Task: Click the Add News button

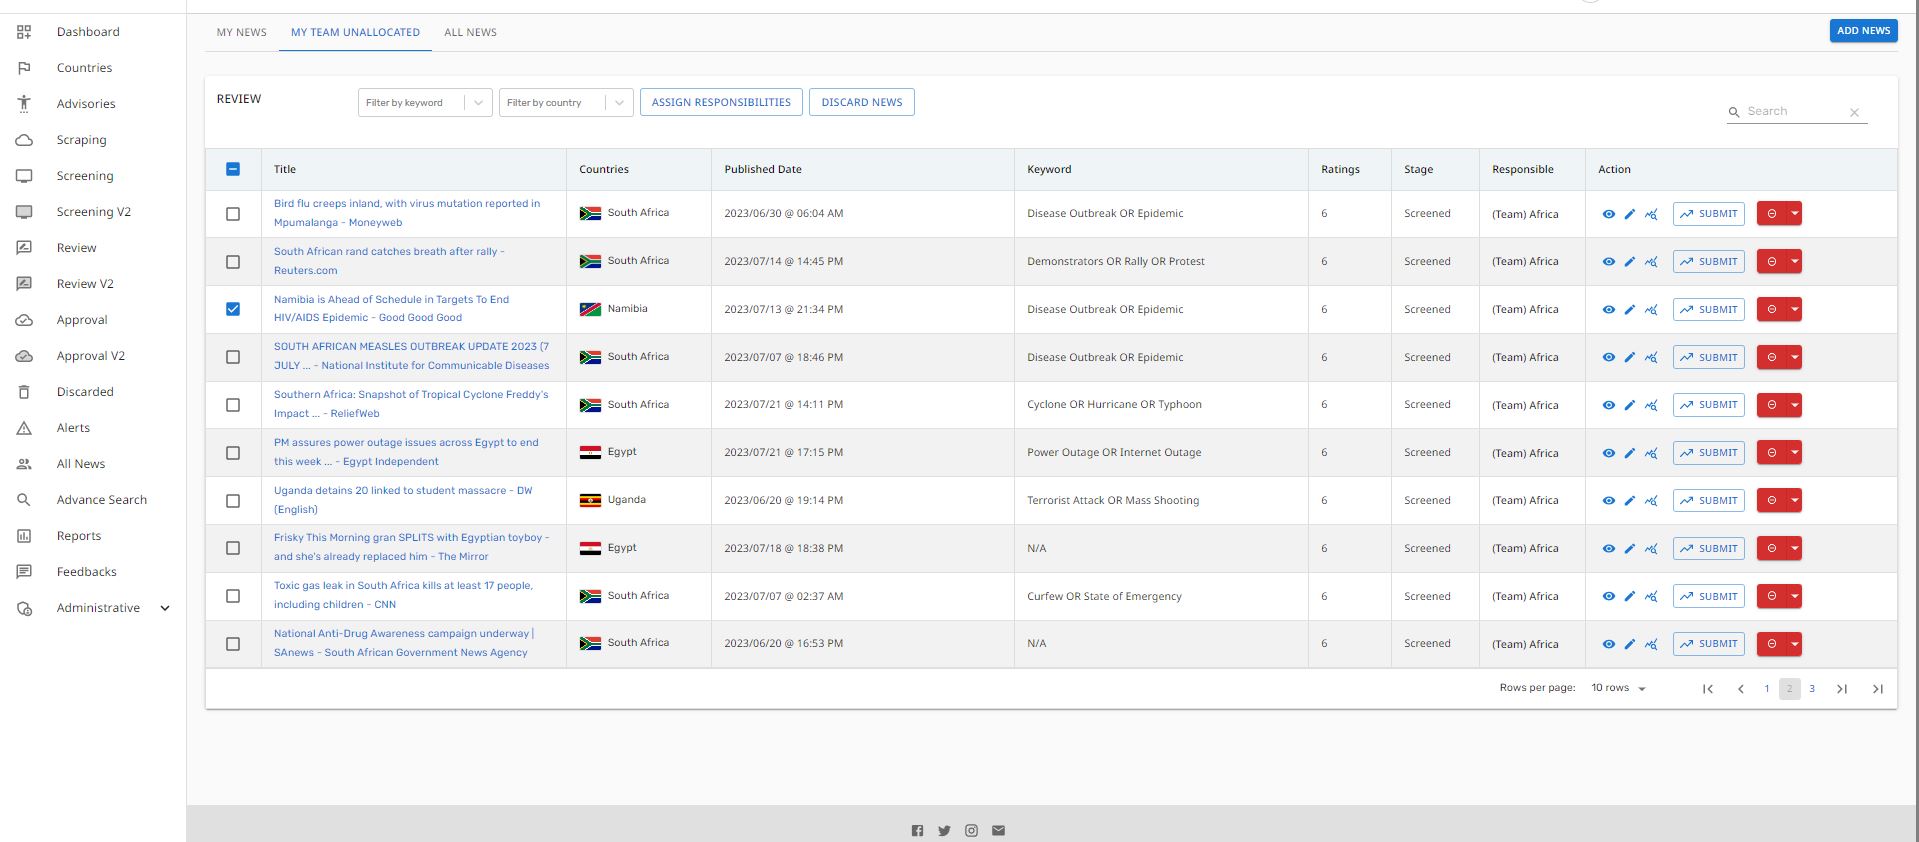Action: 1863,31
